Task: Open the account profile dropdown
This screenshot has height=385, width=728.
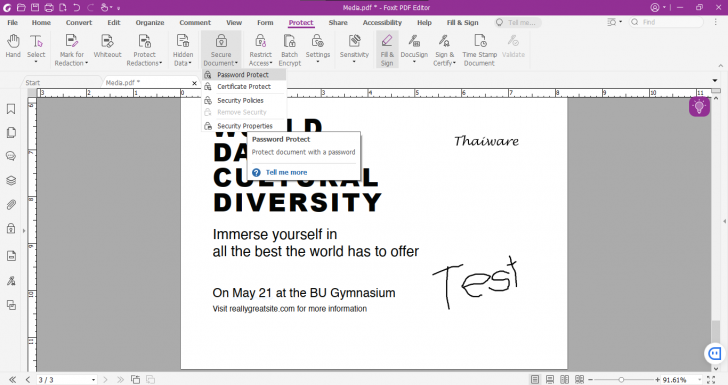Action: (658, 7)
